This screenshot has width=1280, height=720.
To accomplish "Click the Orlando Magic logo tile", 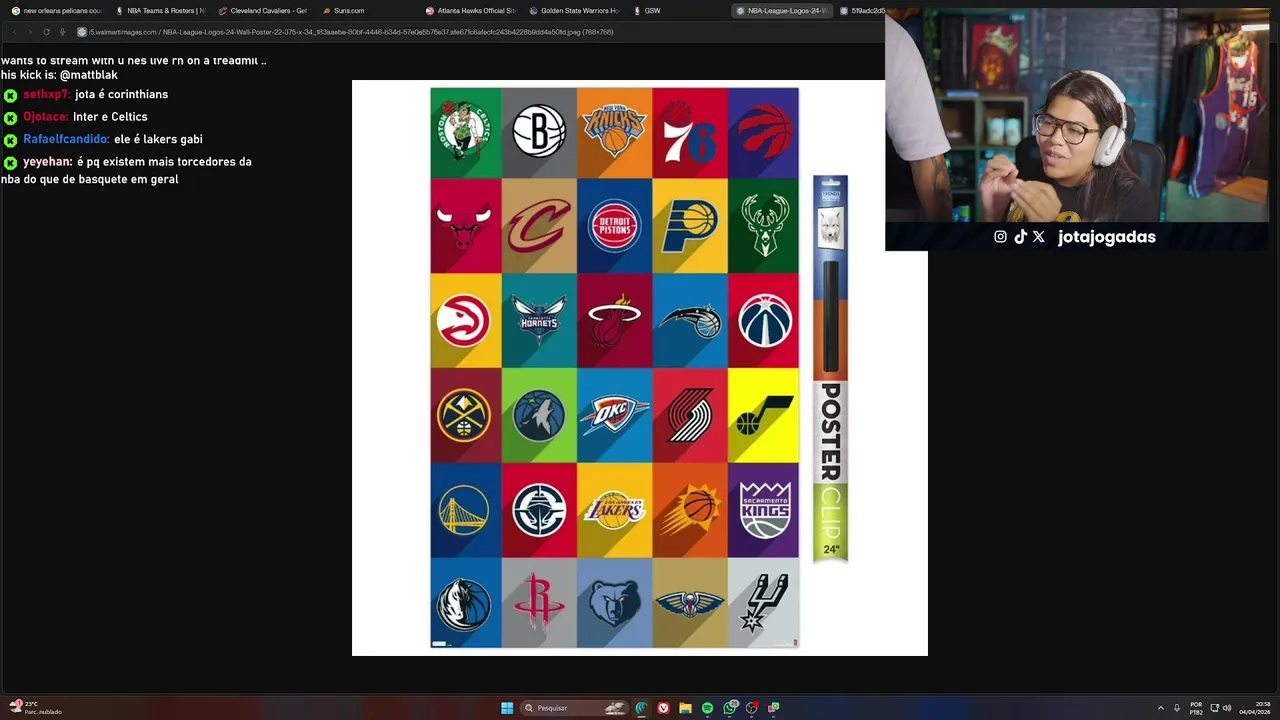I will [690, 320].
